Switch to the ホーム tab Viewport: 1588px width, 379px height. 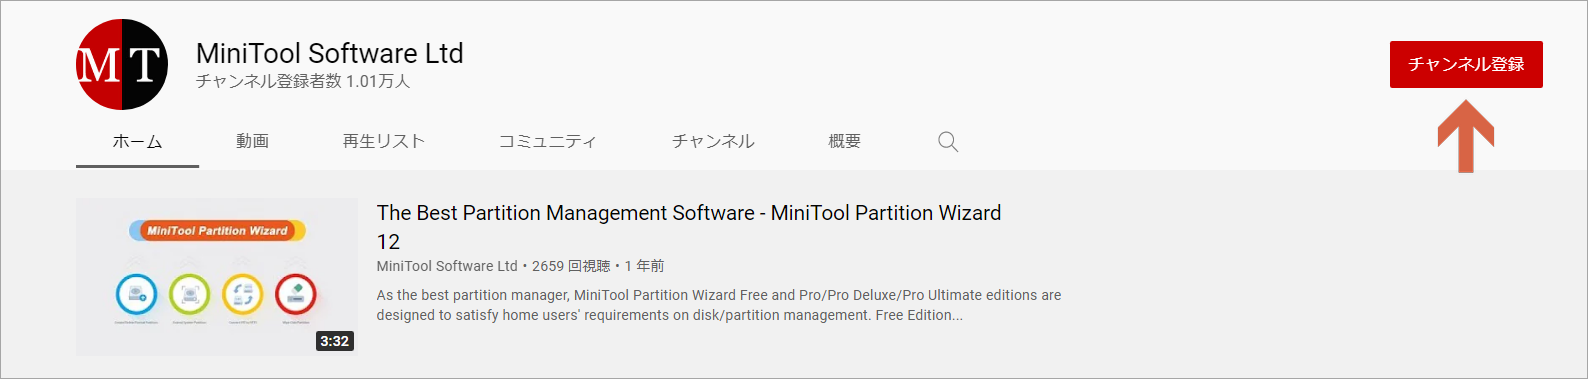tap(137, 141)
